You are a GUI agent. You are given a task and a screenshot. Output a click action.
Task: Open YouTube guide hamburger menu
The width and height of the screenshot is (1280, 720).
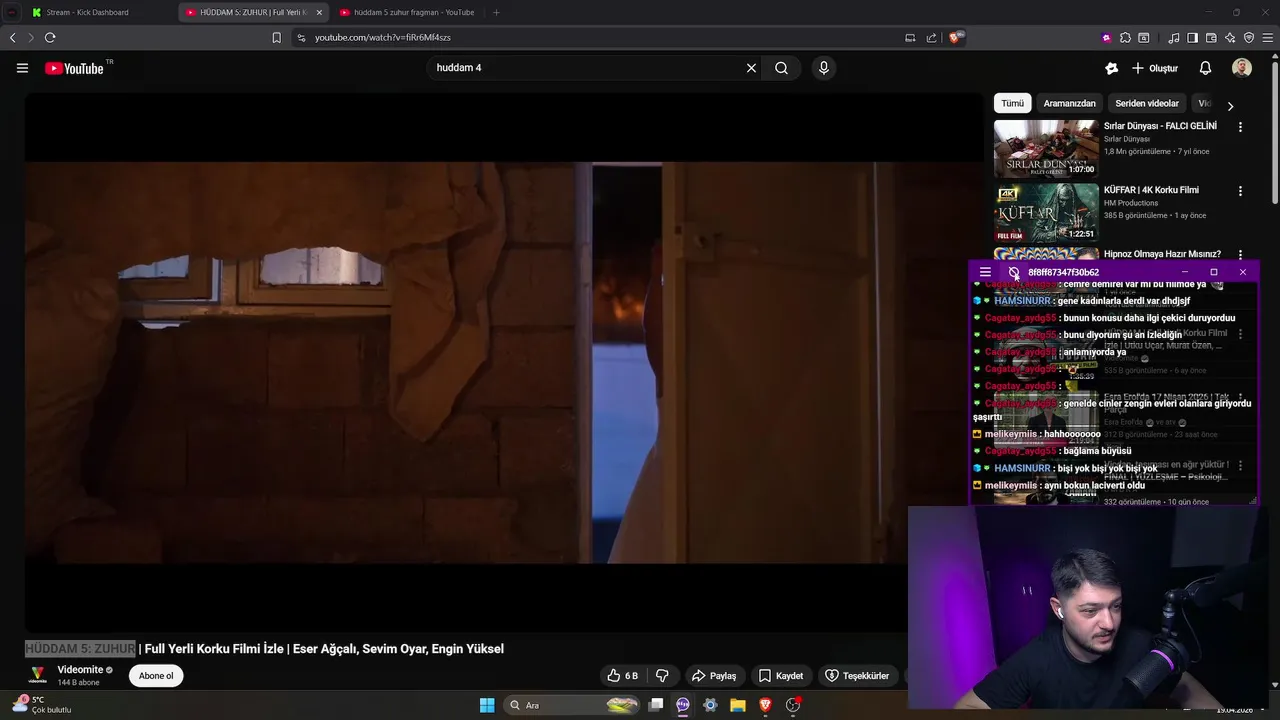(22, 68)
